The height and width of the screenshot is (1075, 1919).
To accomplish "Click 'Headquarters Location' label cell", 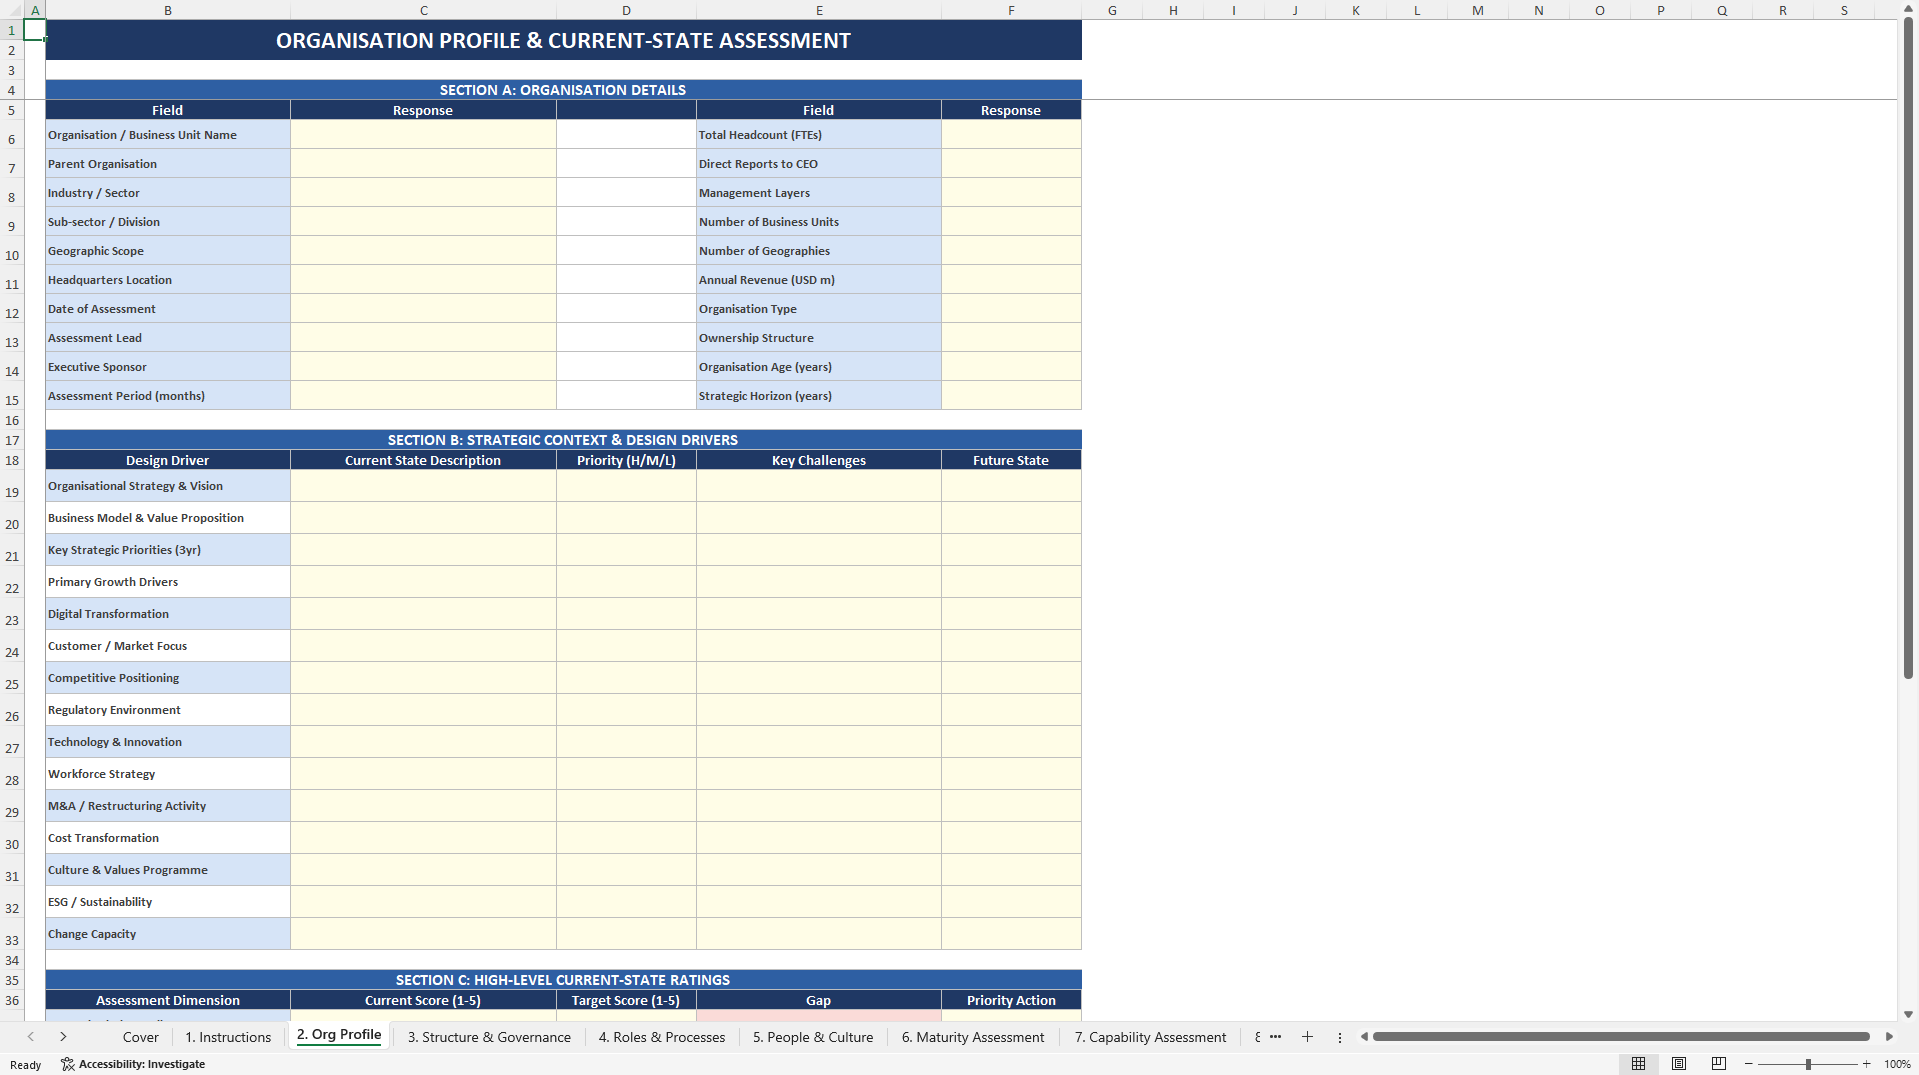I will 168,279.
